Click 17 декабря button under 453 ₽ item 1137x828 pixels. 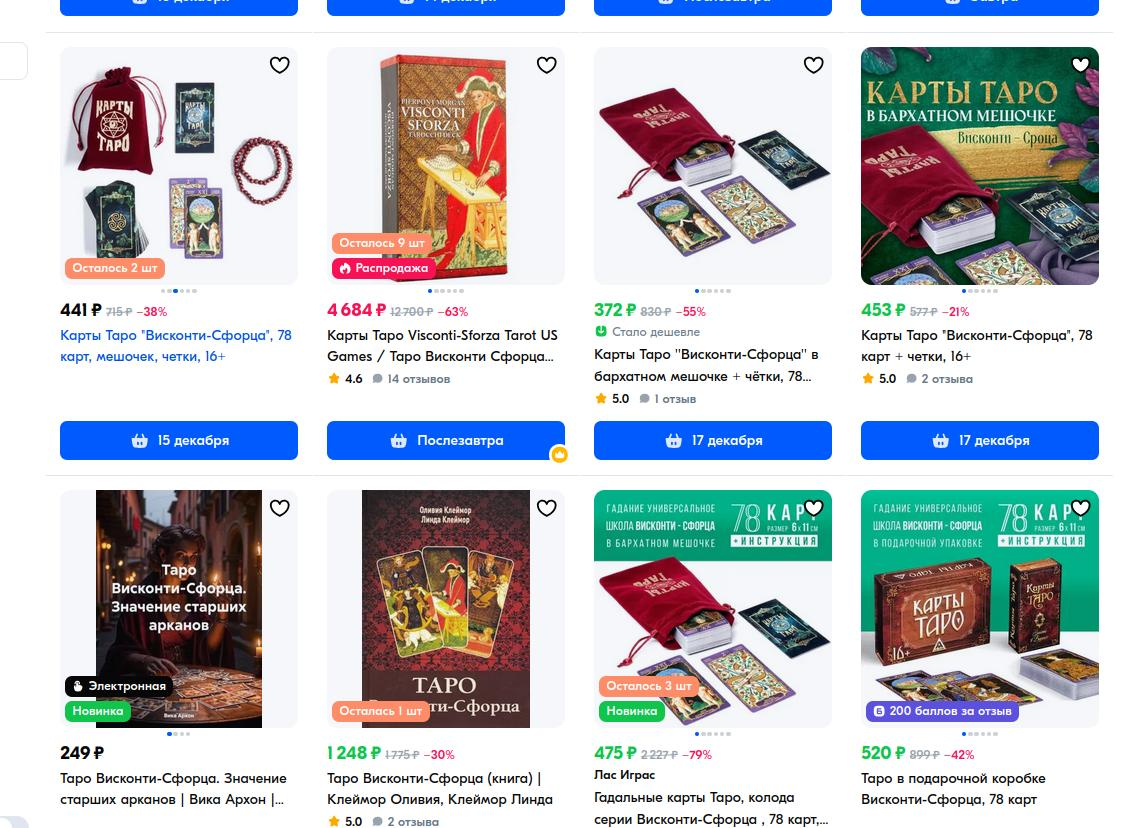[980, 440]
